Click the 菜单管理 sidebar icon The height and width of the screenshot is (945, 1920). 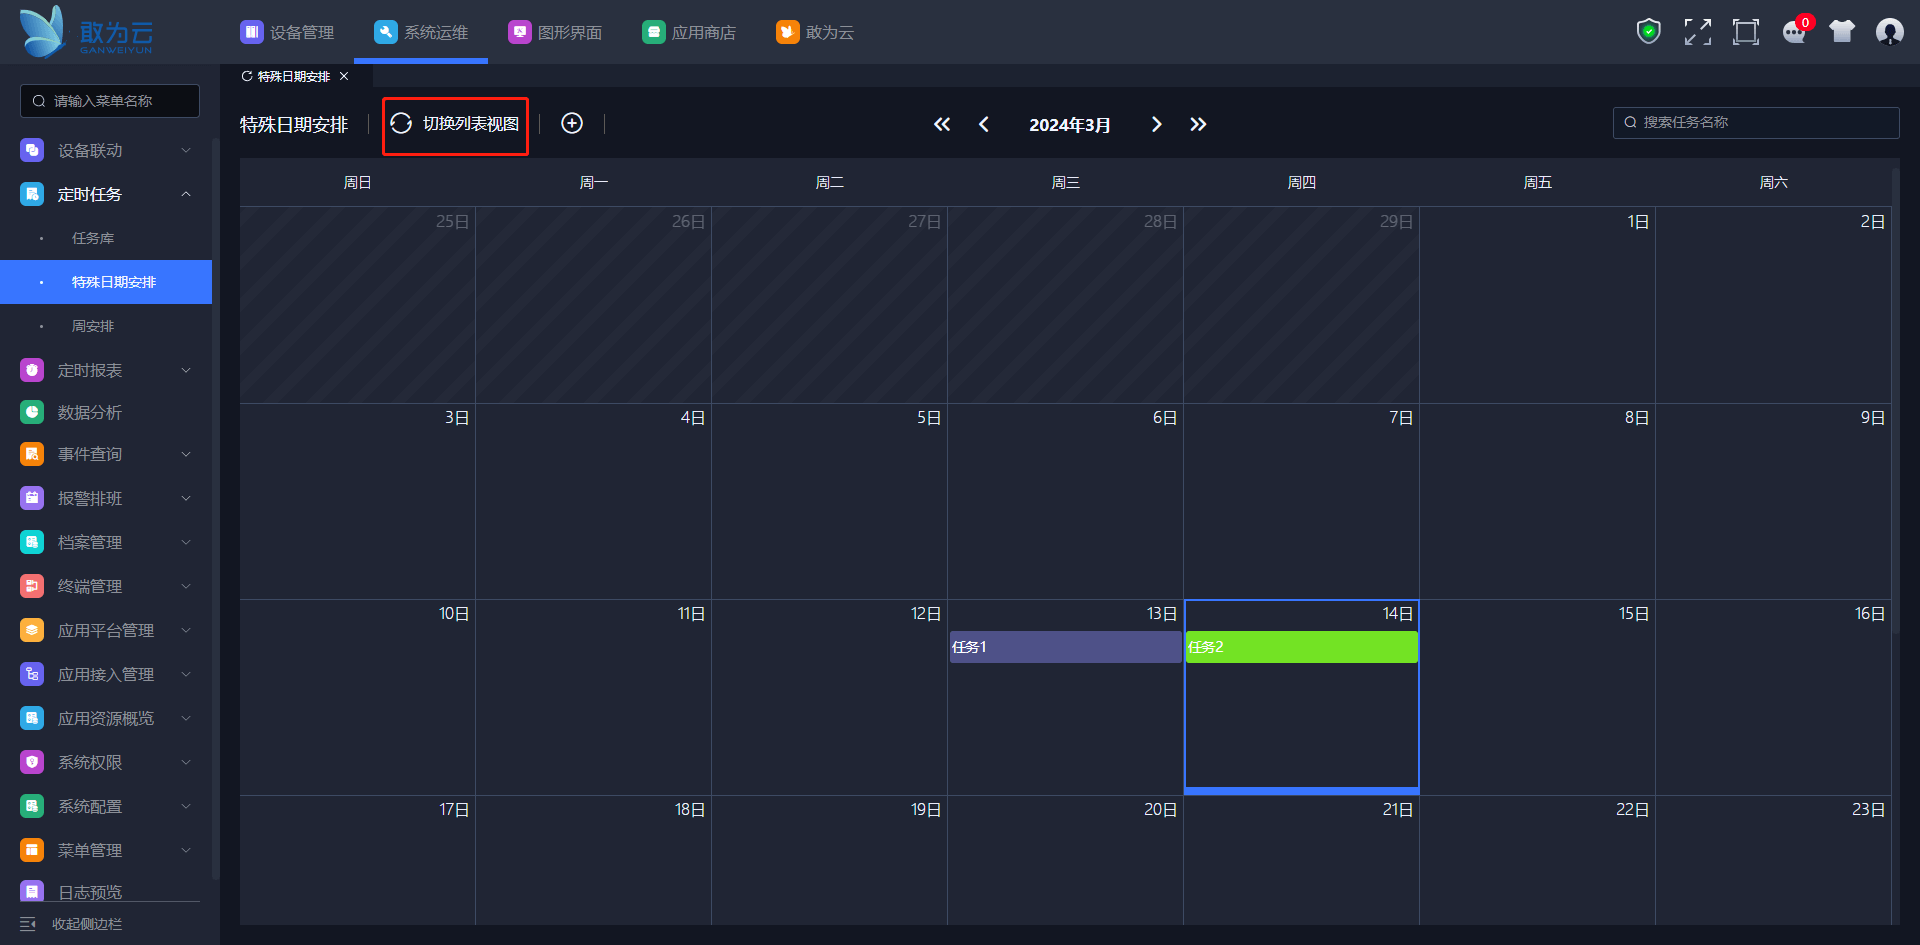(32, 850)
